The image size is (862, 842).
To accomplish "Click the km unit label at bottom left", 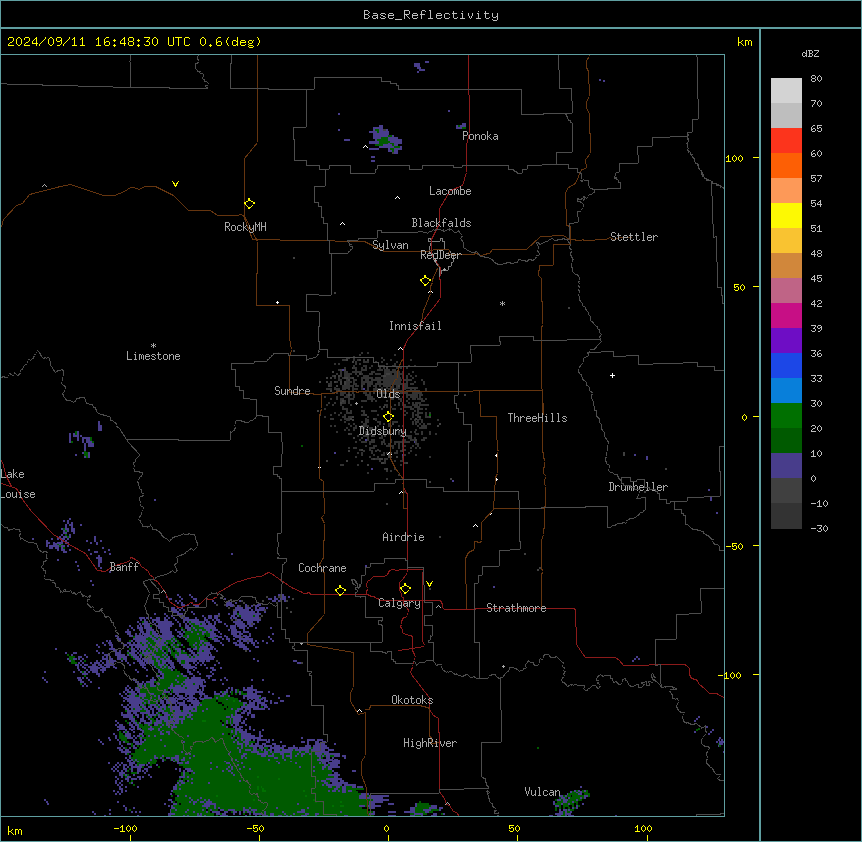I will pyautogui.click(x=15, y=830).
